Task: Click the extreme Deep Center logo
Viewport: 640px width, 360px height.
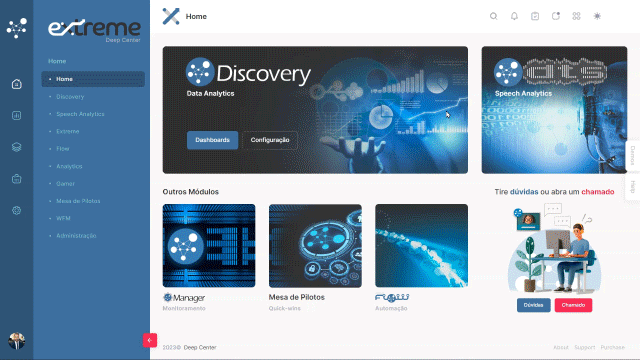Action: [x=94, y=30]
